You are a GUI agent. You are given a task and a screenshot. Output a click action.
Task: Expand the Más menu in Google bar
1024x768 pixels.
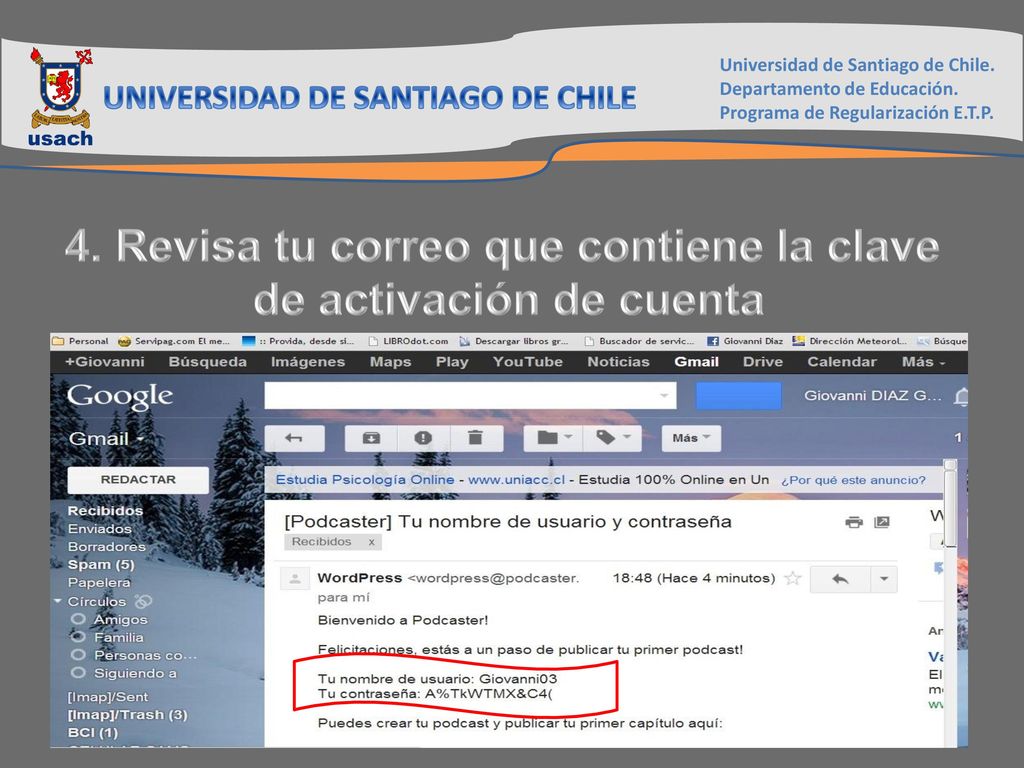coord(923,362)
